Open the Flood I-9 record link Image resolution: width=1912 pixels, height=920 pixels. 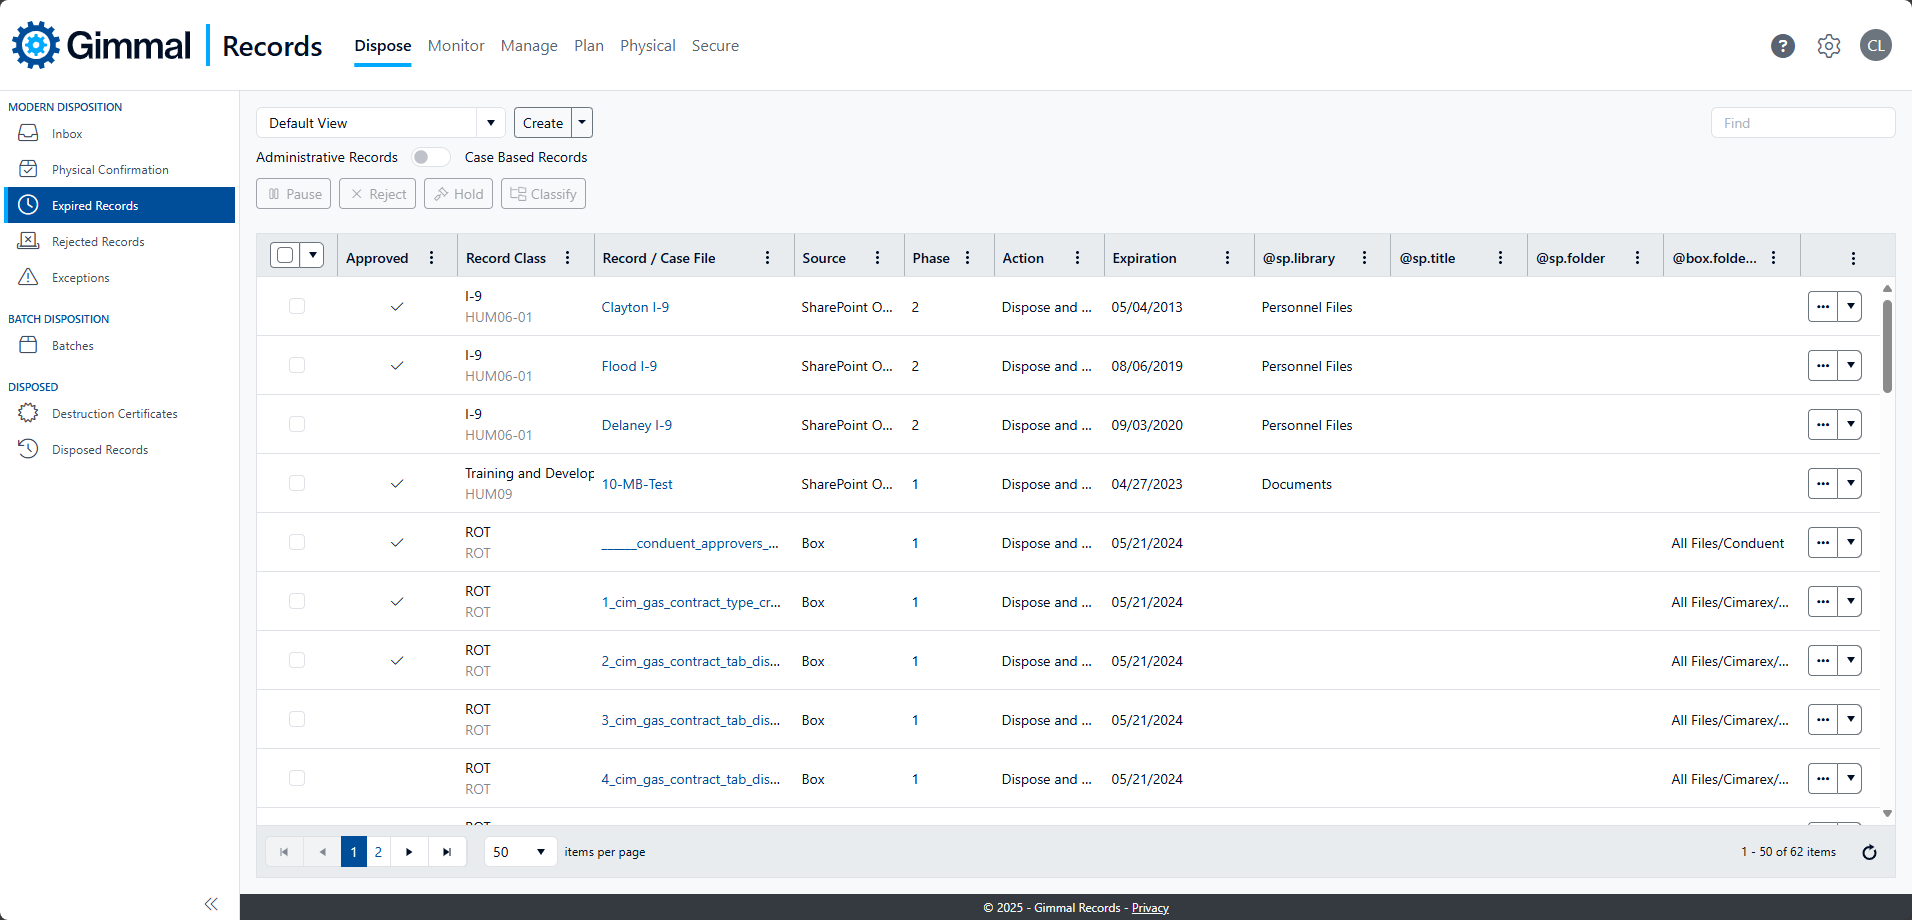pos(629,366)
